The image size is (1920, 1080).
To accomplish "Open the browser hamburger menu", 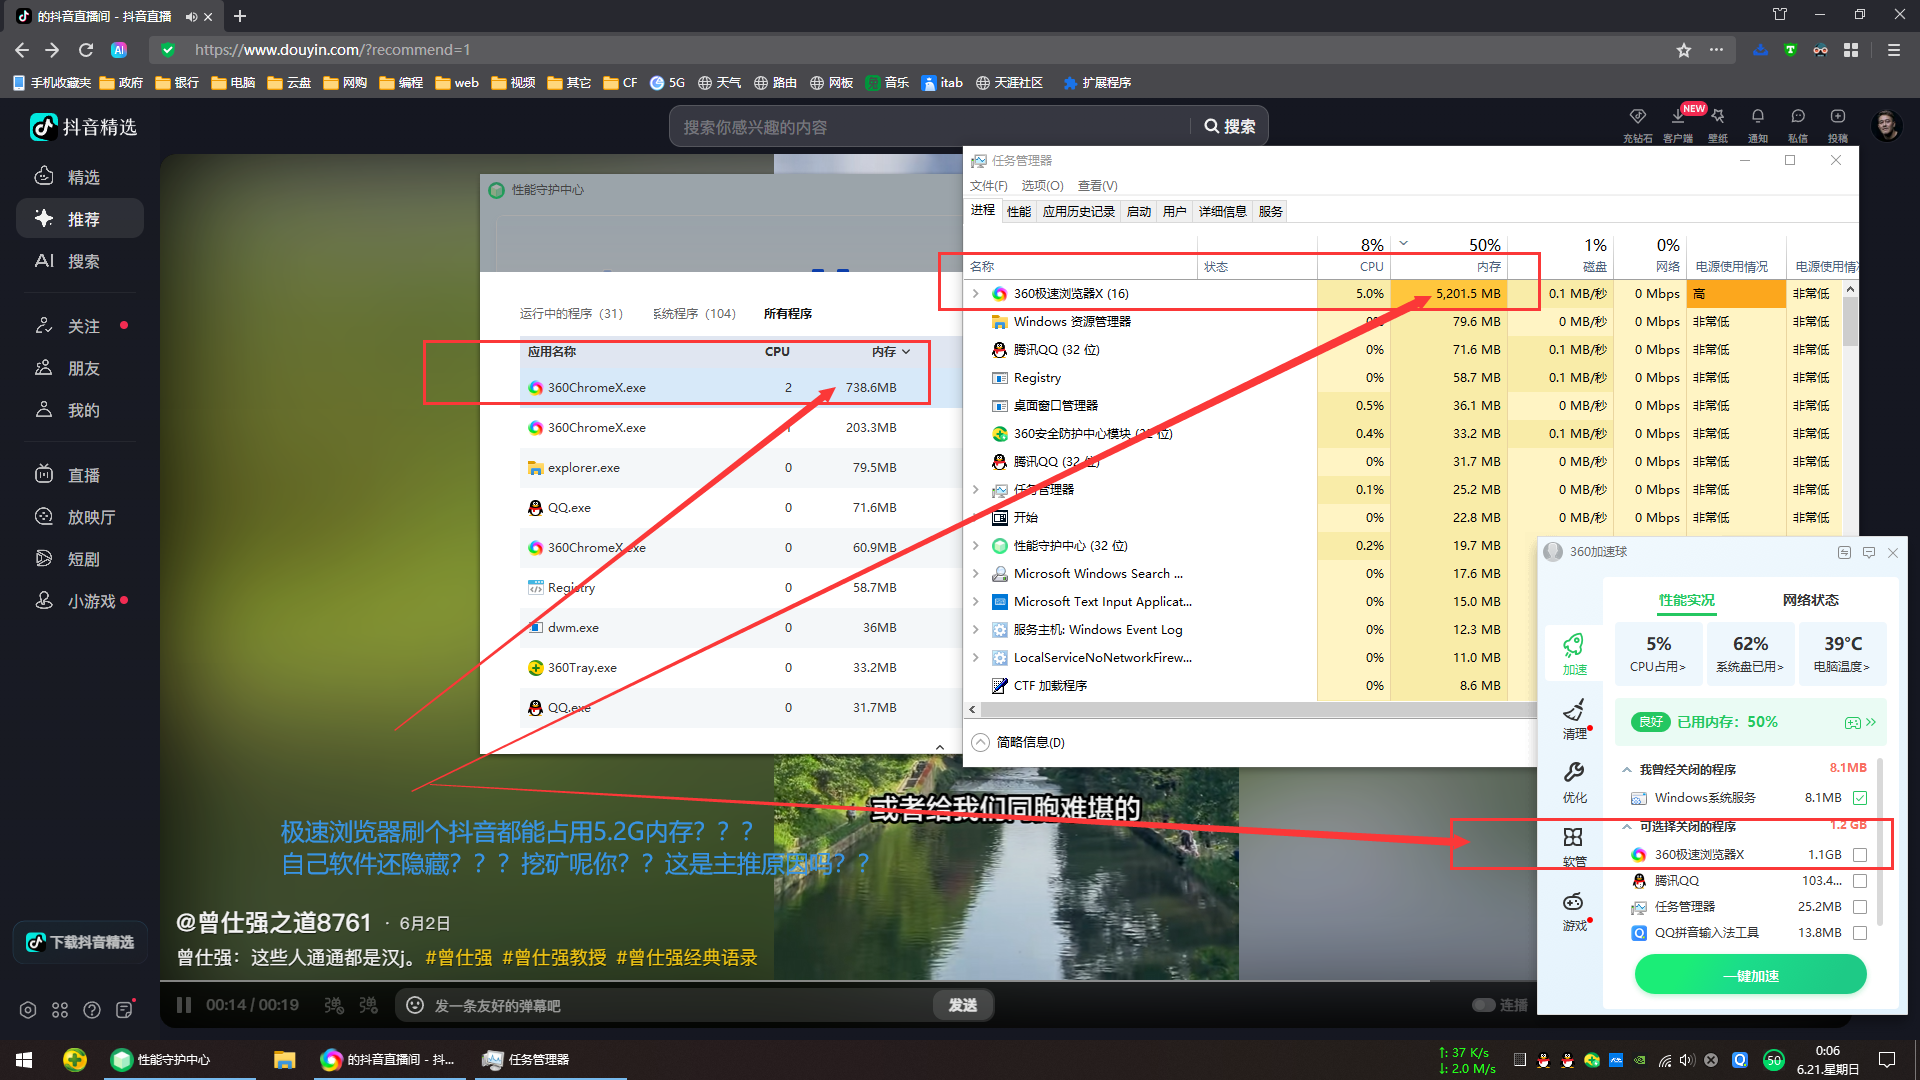I will pos(1894,50).
